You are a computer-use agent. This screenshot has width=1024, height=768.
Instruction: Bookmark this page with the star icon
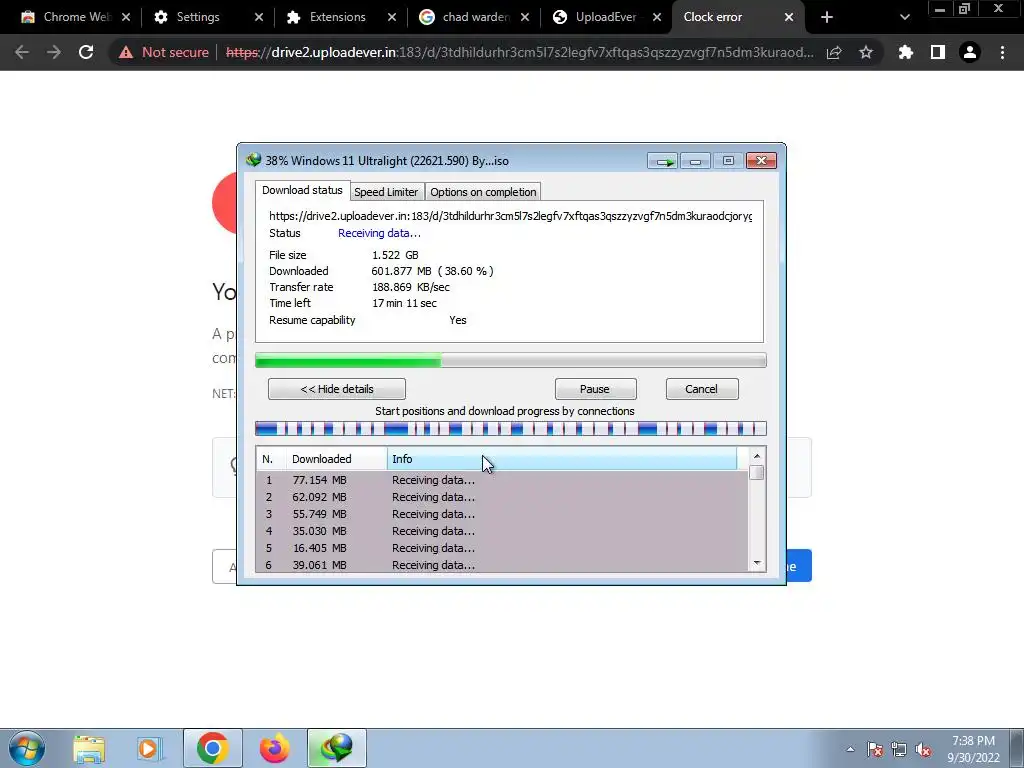866,52
